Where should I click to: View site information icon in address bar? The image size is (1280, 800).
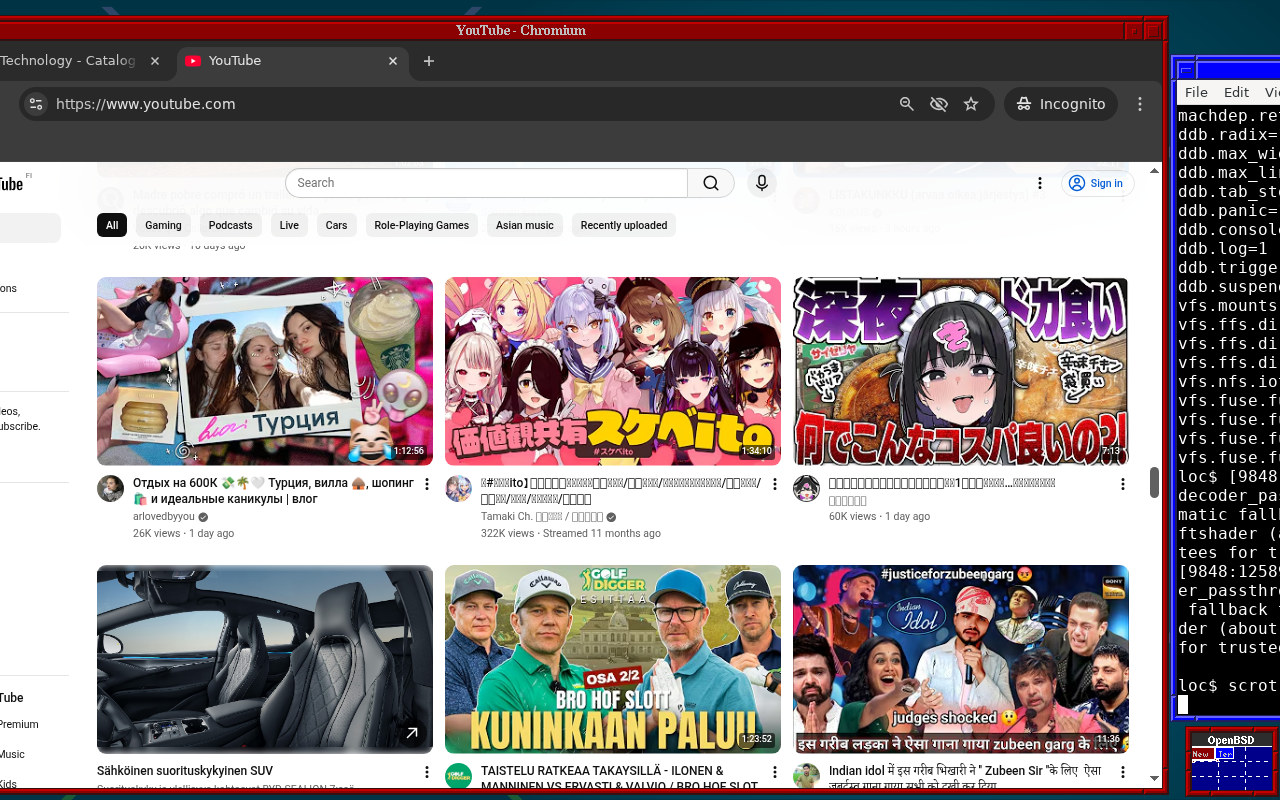36,104
